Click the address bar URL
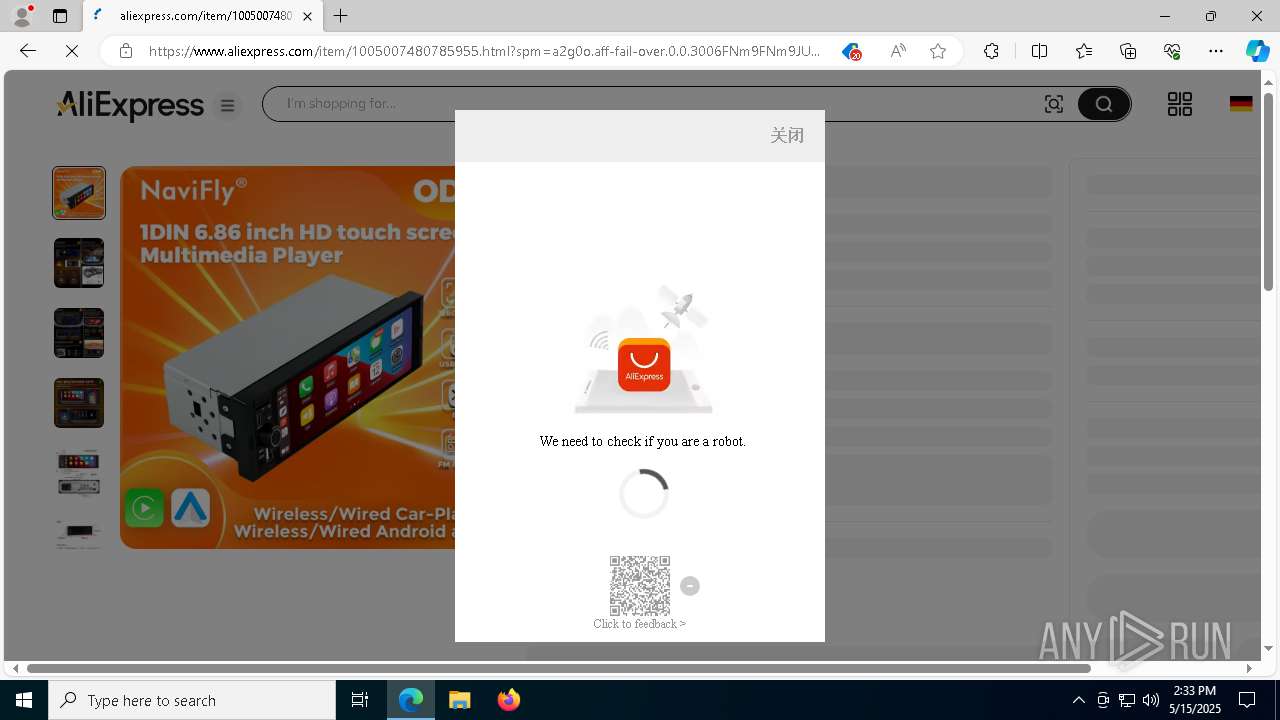This screenshot has height=720, width=1280. tap(484, 51)
